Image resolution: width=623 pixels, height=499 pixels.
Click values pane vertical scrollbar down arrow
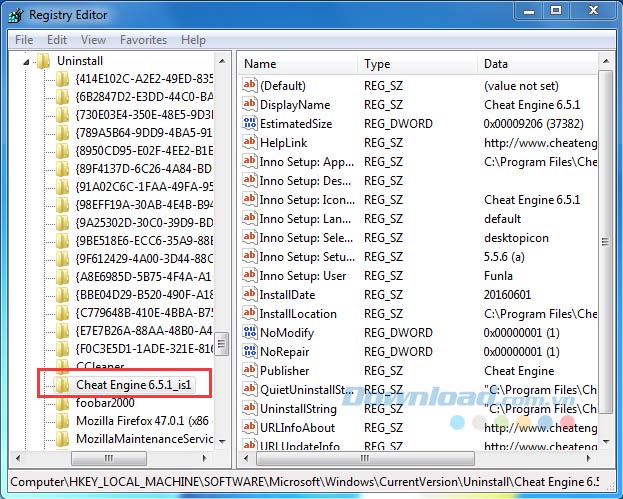pos(606,442)
